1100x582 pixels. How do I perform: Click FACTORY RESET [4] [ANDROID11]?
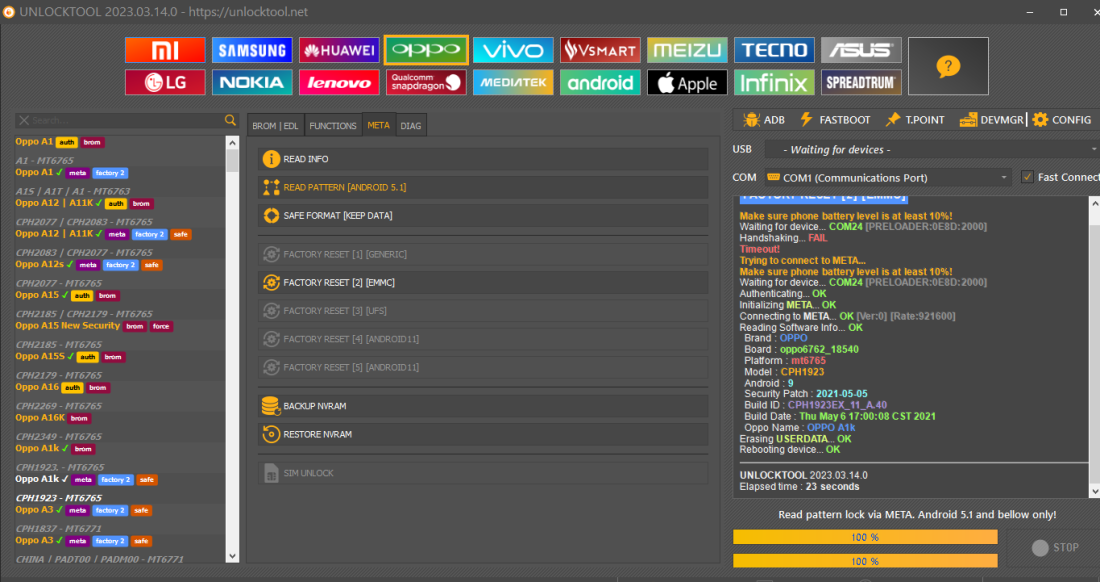click(483, 339)
